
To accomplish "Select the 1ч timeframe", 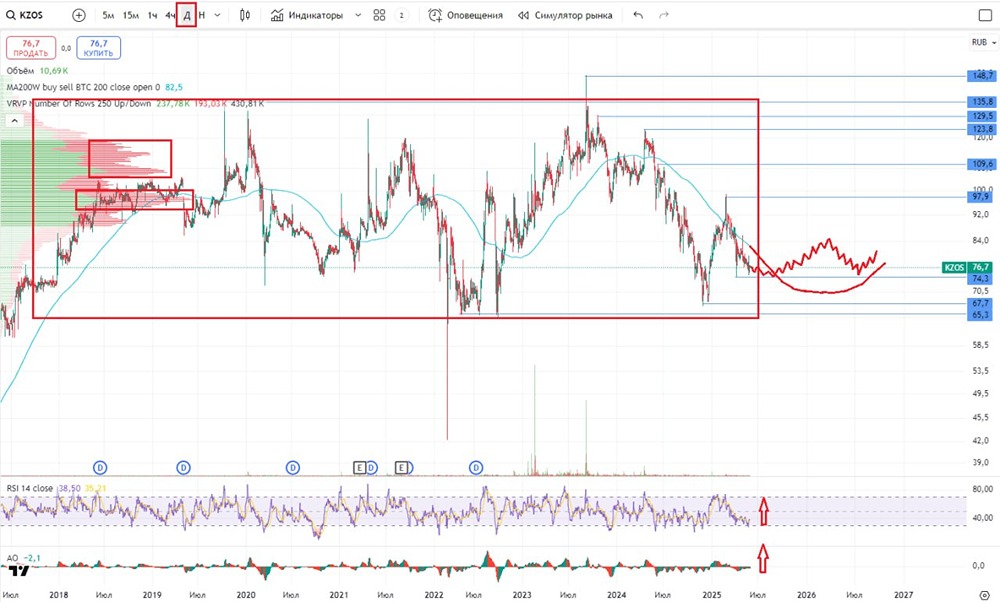I will [x=152, y=15].
